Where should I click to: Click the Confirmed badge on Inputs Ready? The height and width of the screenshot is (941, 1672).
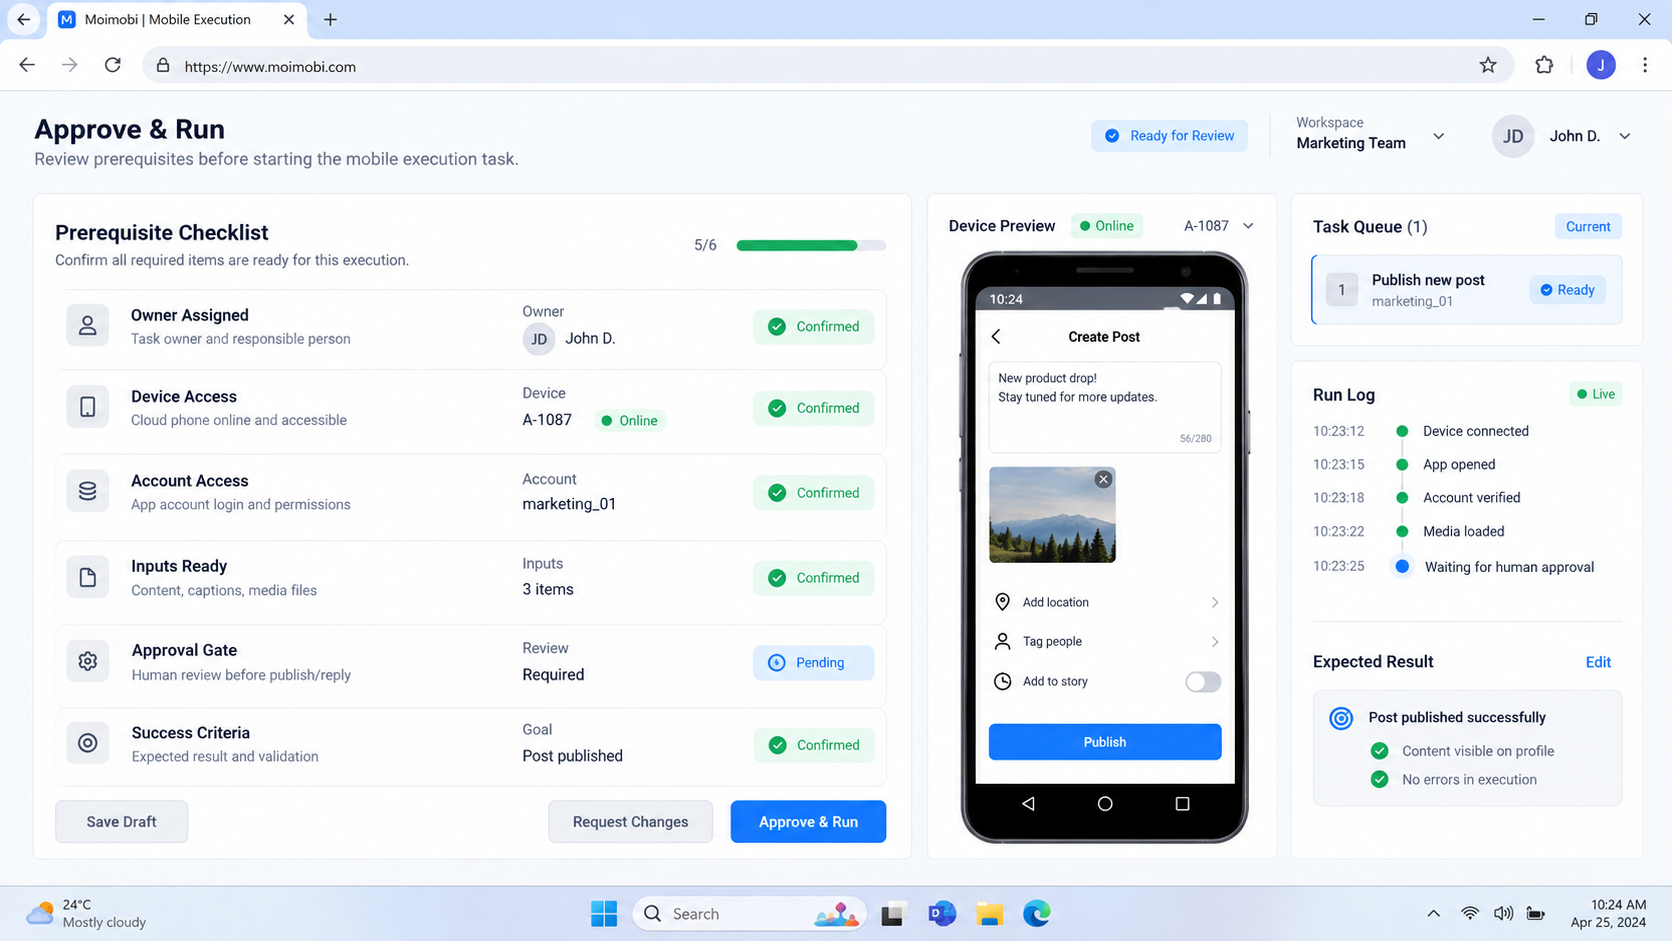click(x=813, y=577)
